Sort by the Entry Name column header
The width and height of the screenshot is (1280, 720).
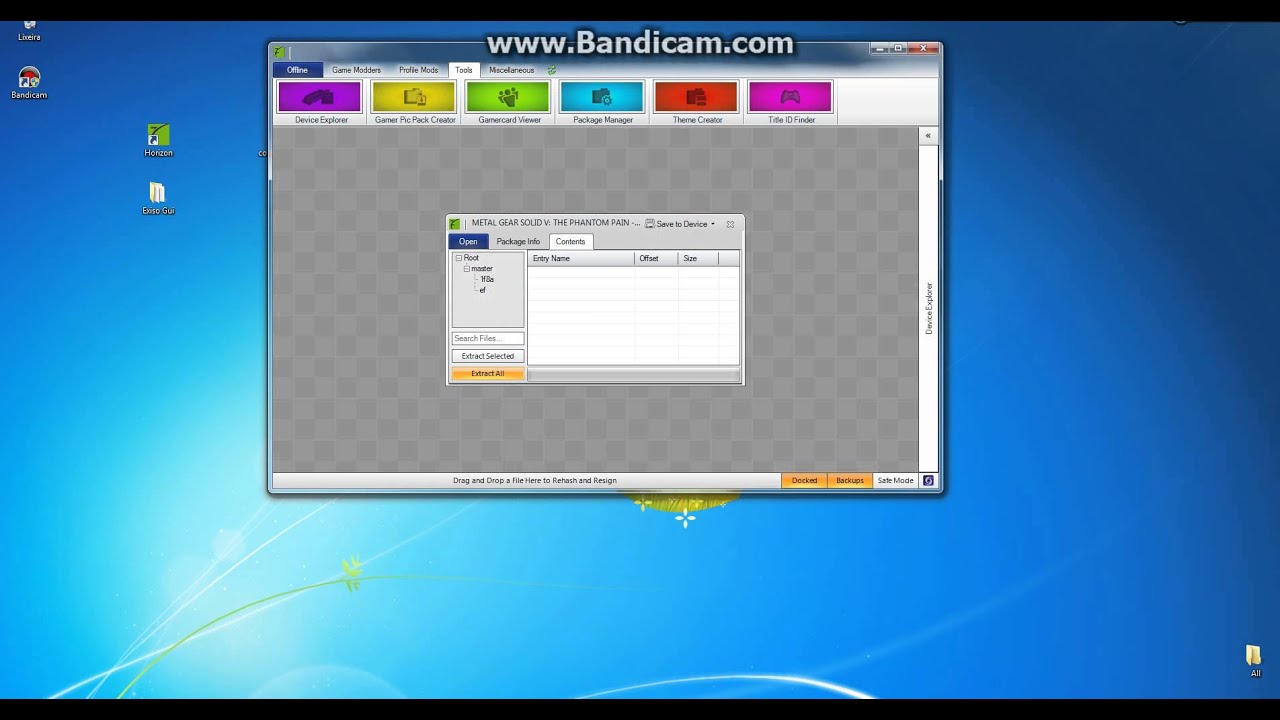coord(581,259)
